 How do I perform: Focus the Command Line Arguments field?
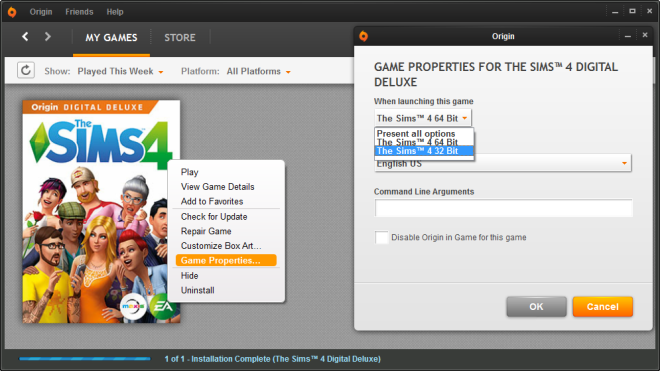point(503,208)
